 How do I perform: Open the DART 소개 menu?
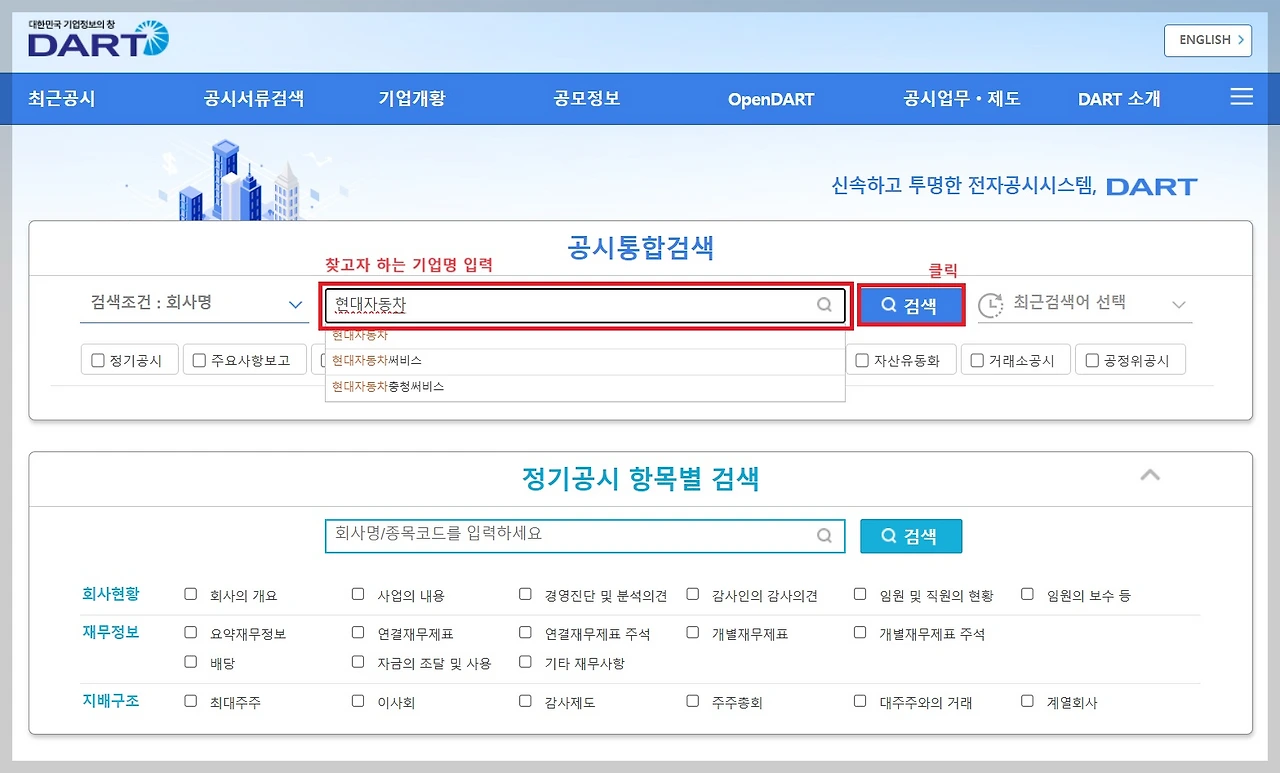click(1119, 99)
